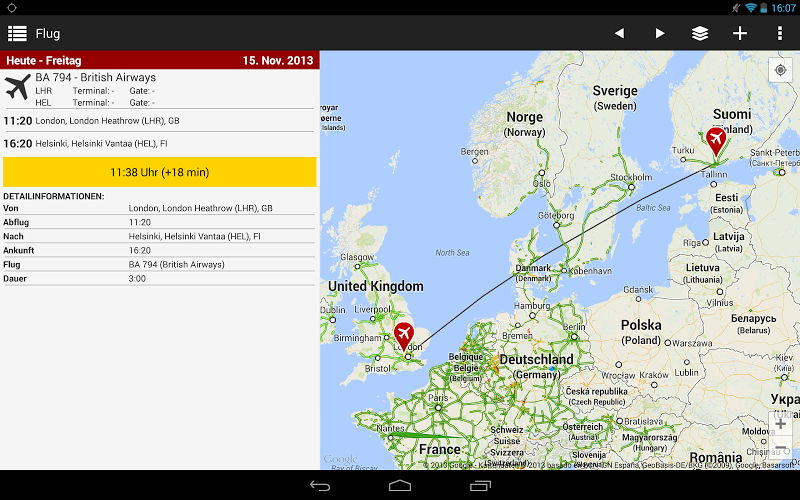This screenshot has width=800, height=500.
Task: Go to next day with right arrow
Action: [660, 34]
